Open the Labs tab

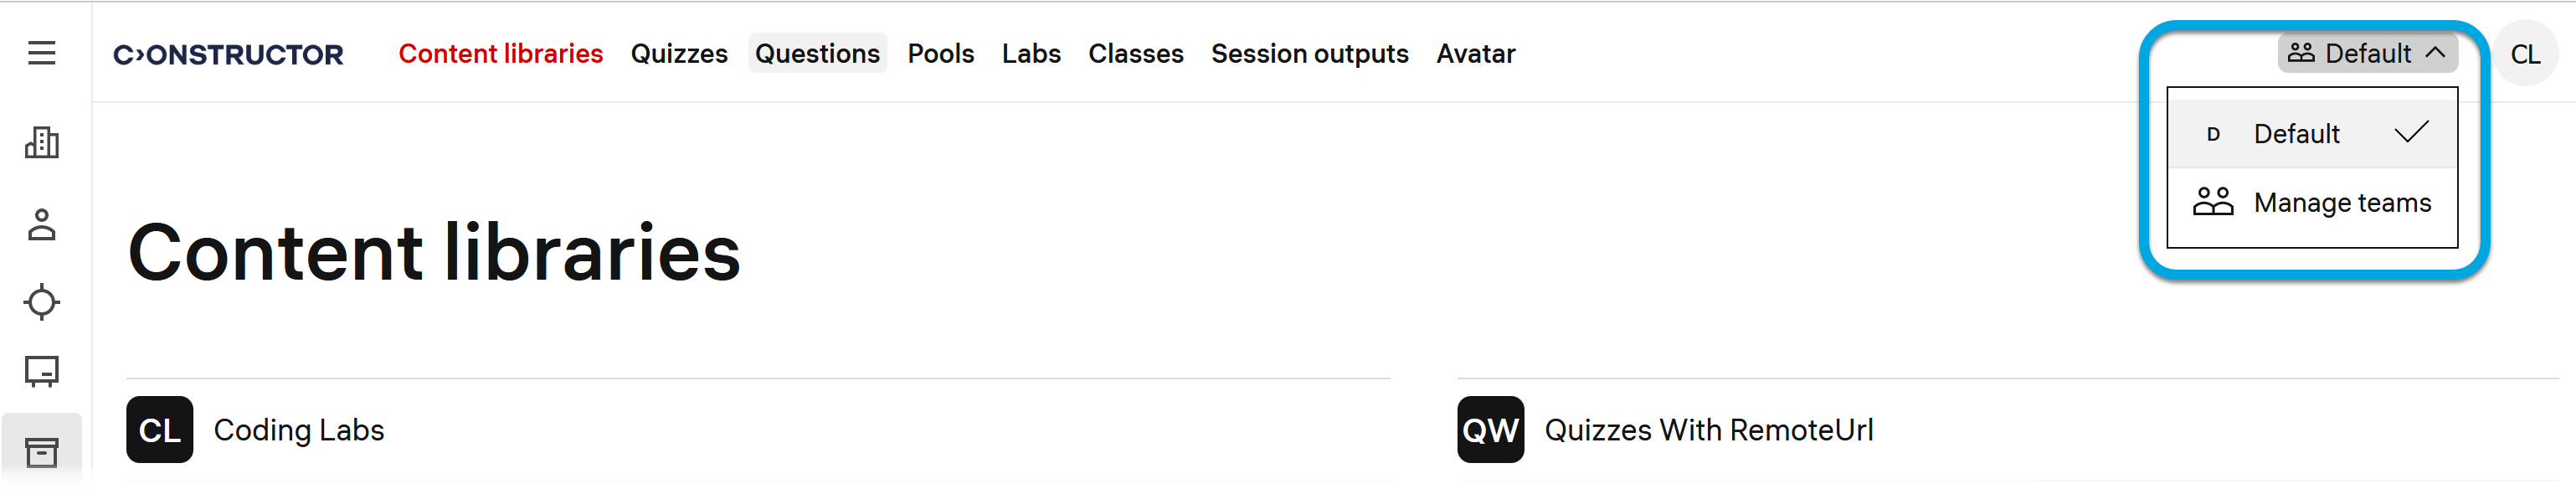click(1030, 54)
